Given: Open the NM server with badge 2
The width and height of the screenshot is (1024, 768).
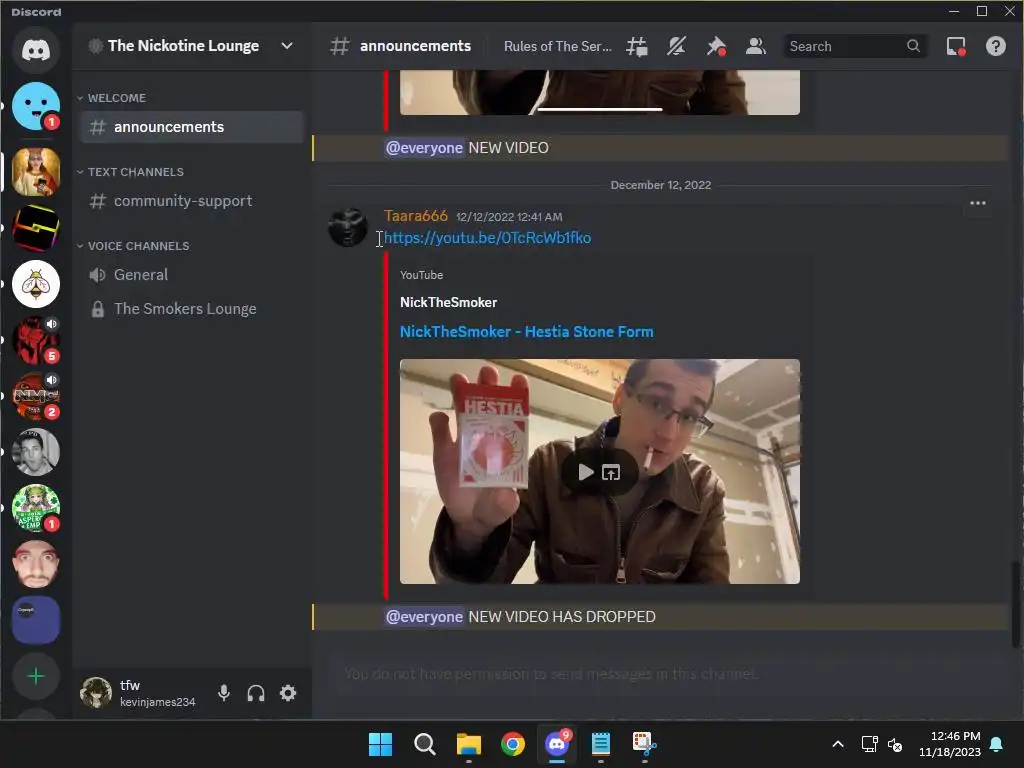Looking at the screenshot, I should (x=36, y=396).
